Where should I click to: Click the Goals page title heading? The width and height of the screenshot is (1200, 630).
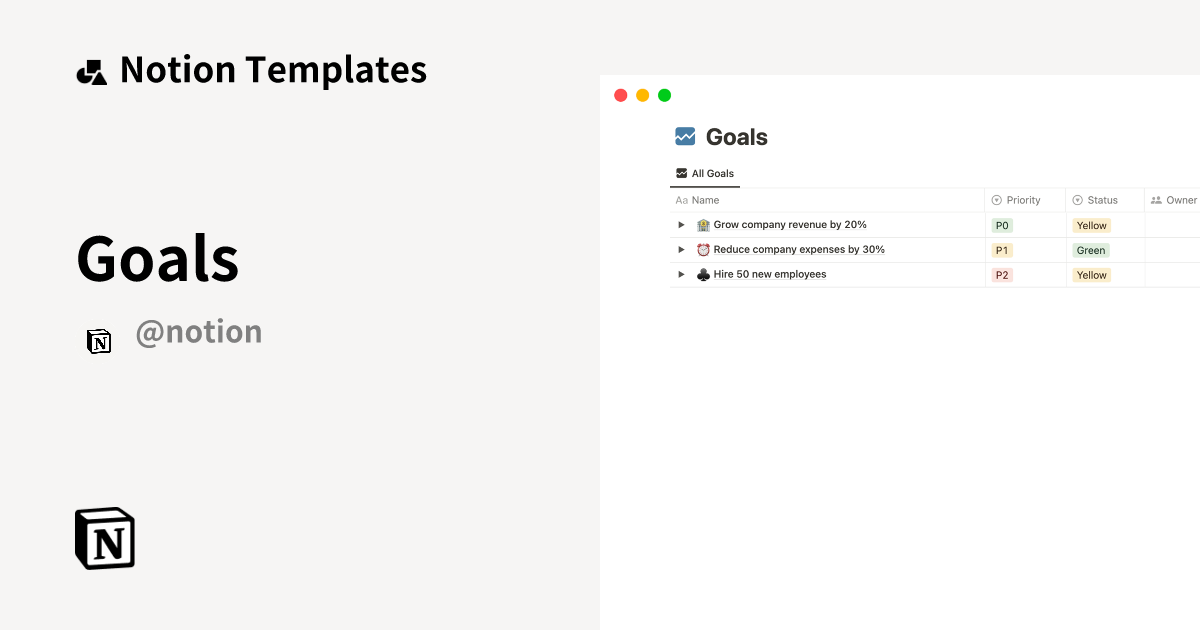[737, 136]
